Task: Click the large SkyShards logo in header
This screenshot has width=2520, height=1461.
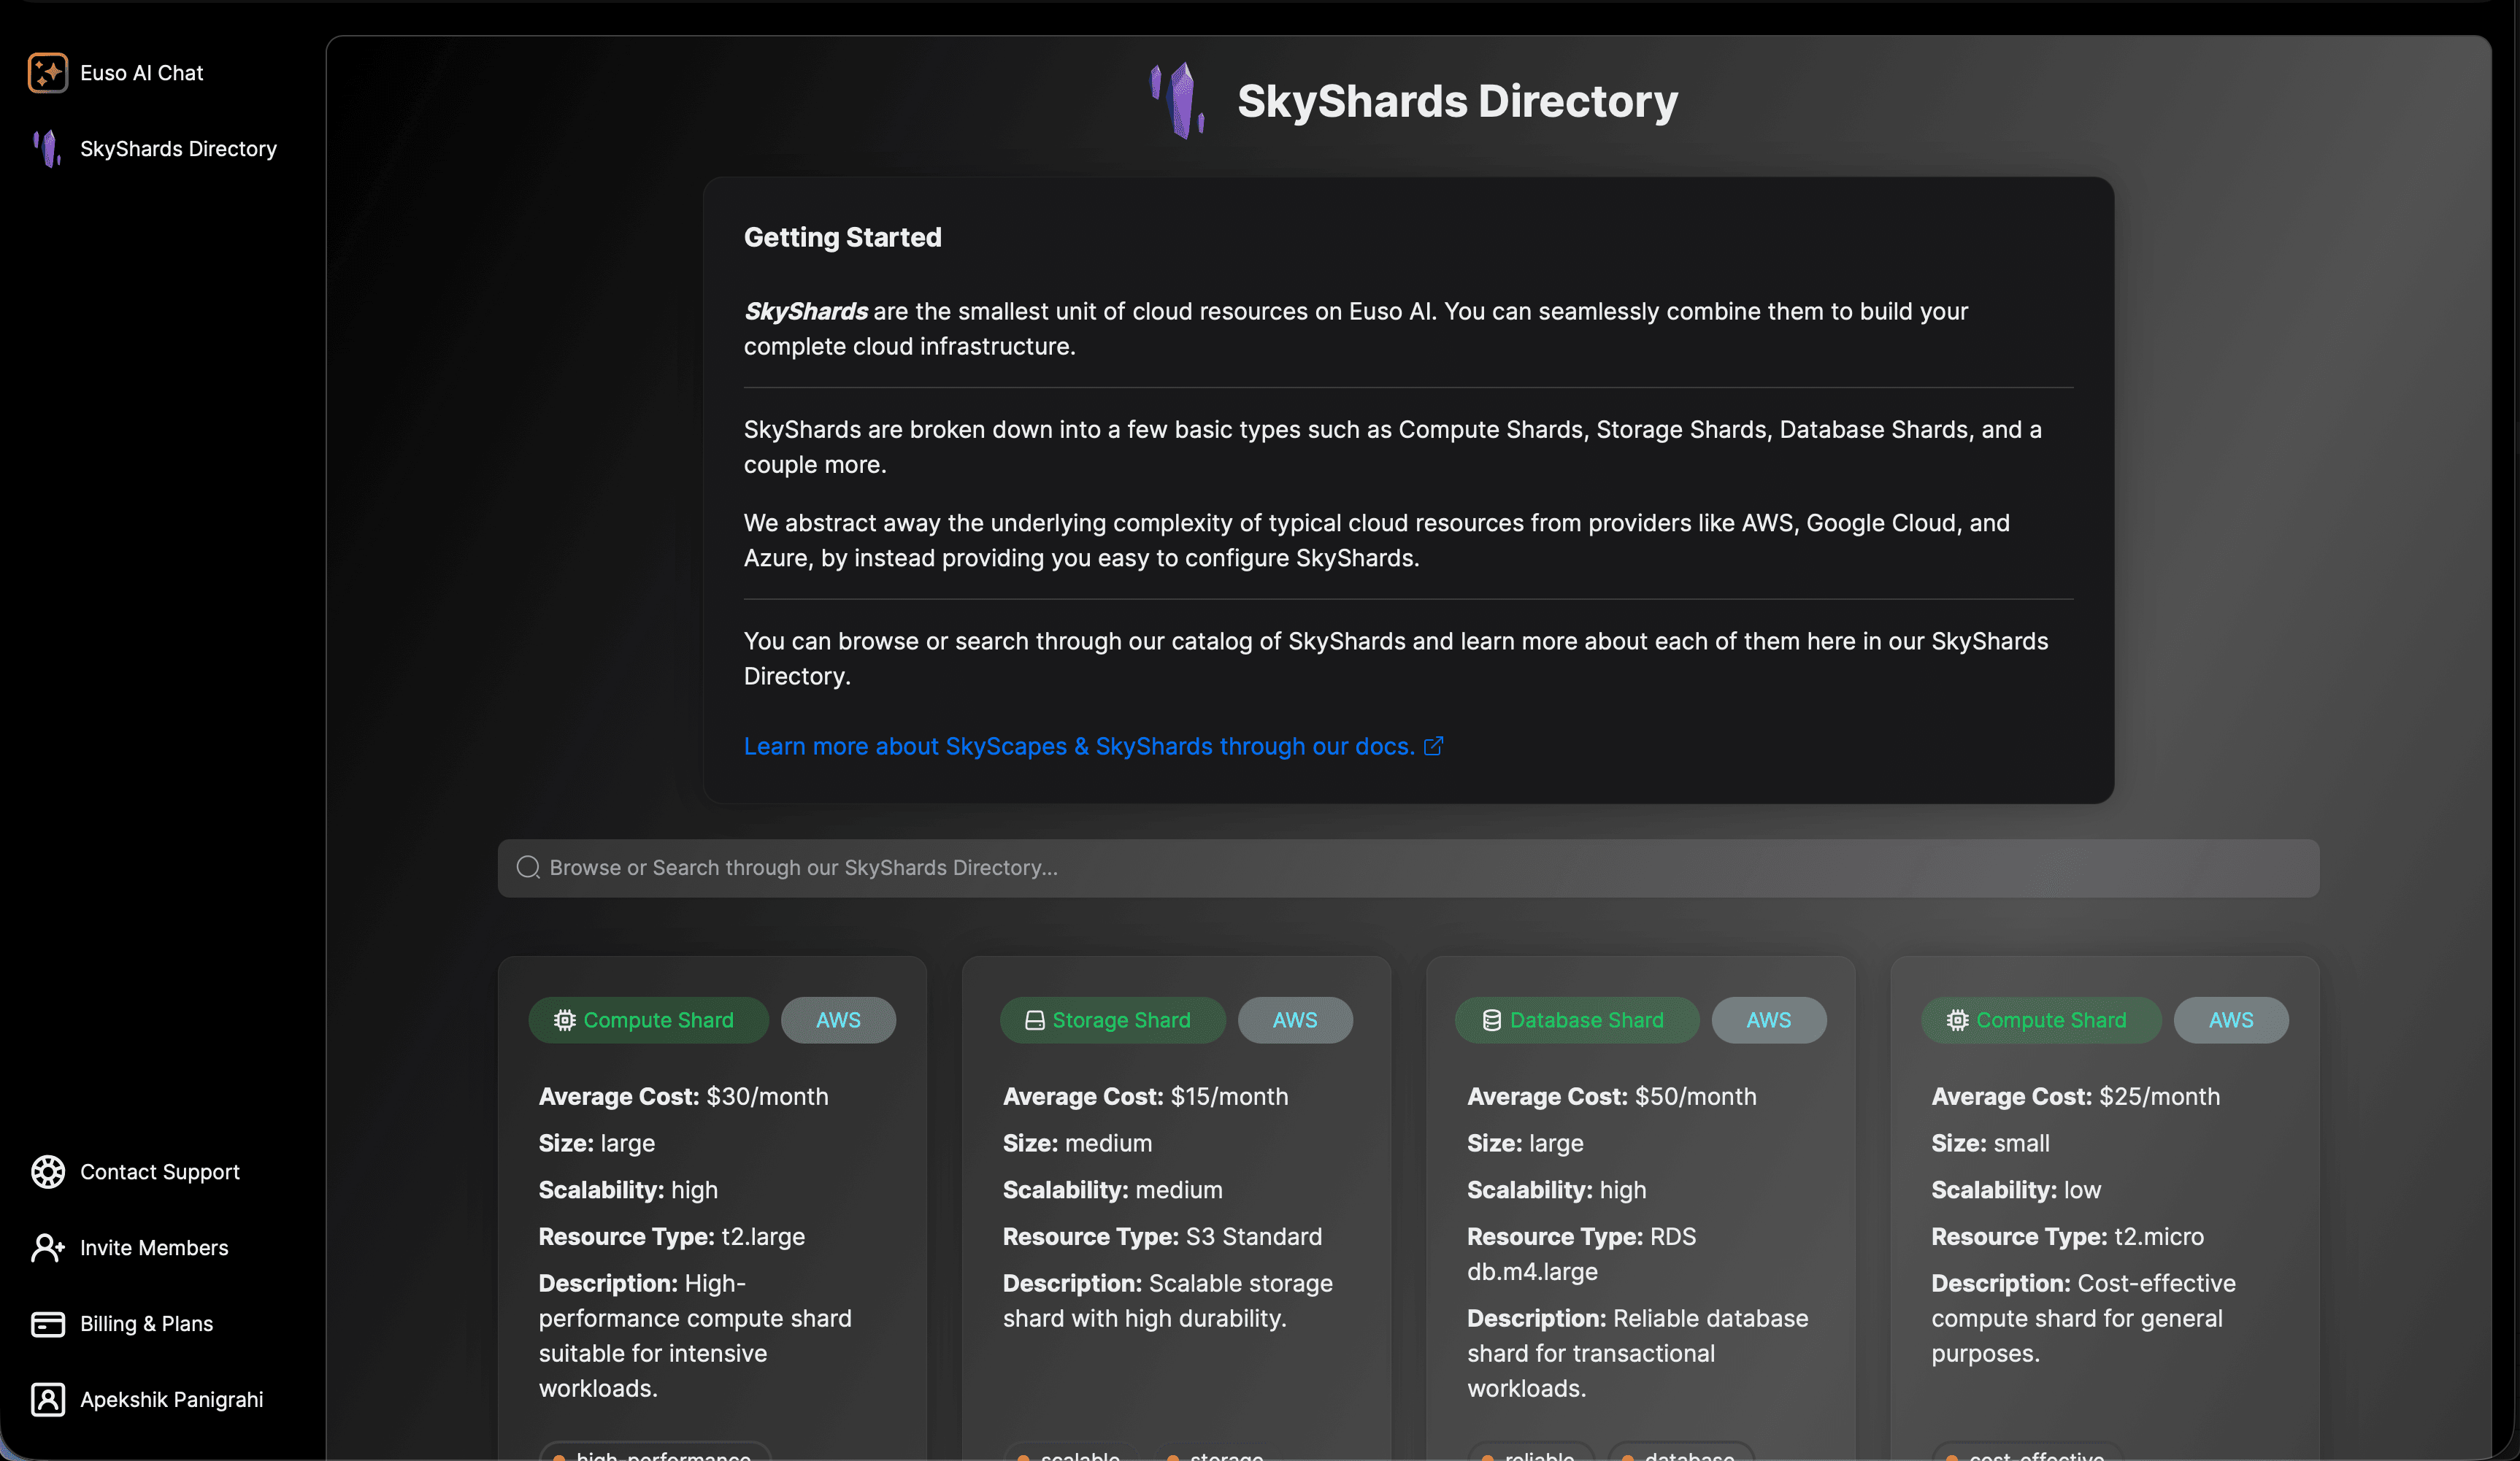Action: click(x=1178, y=100)
